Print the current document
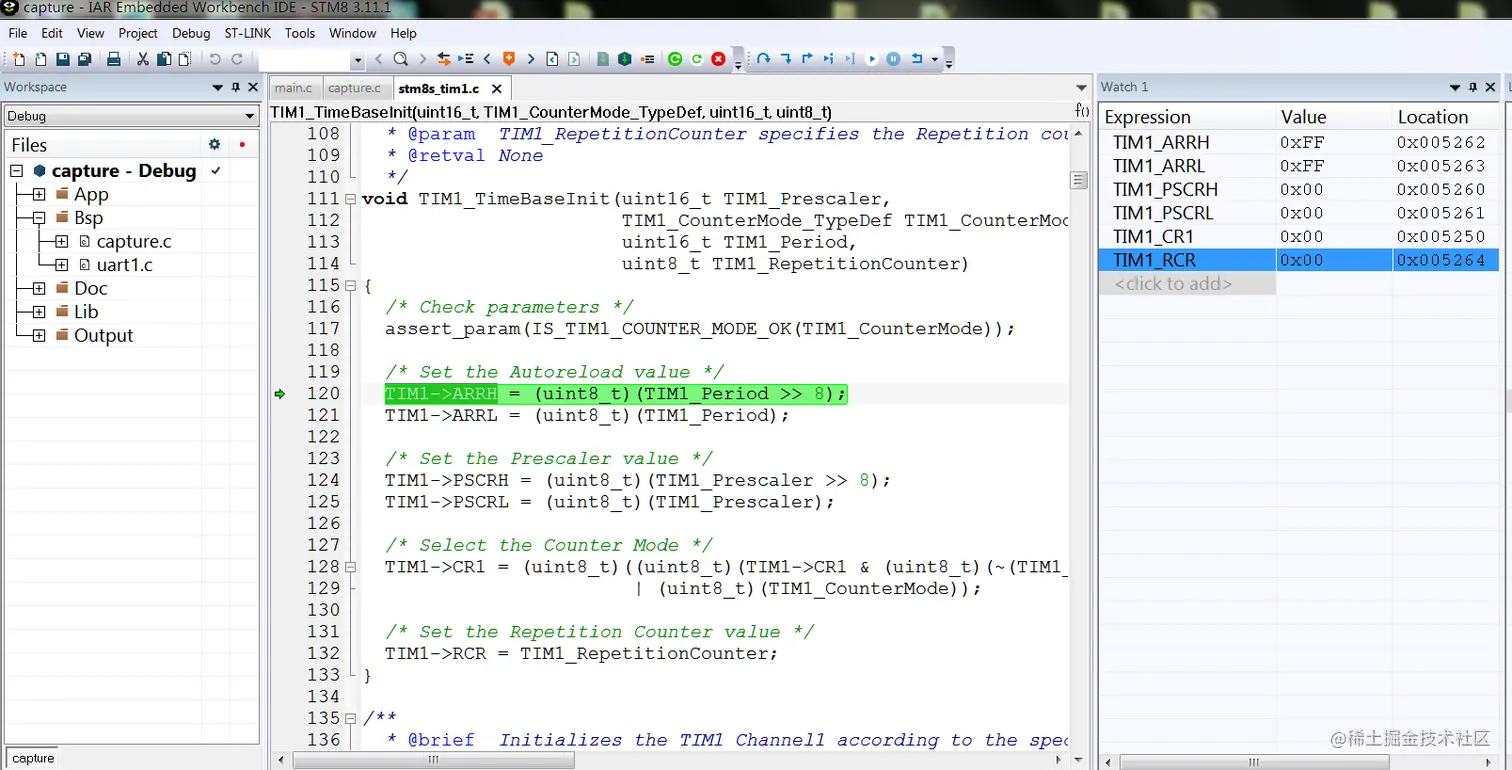Image resolution: width=1512 pixels, height=770 pixels. (x=114, y=60)
